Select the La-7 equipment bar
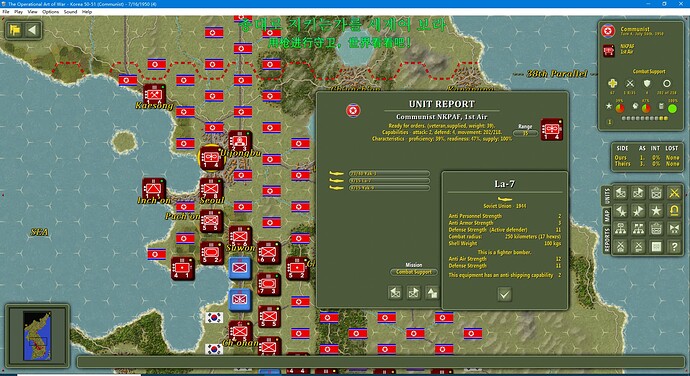Screen dimensions: 690x376 389,181
